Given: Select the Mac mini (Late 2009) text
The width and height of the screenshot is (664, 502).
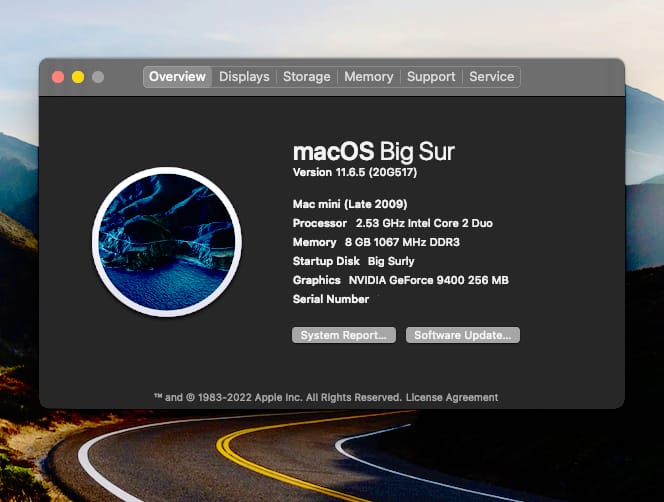Looking at the screenshot, I should coord(350,204).
